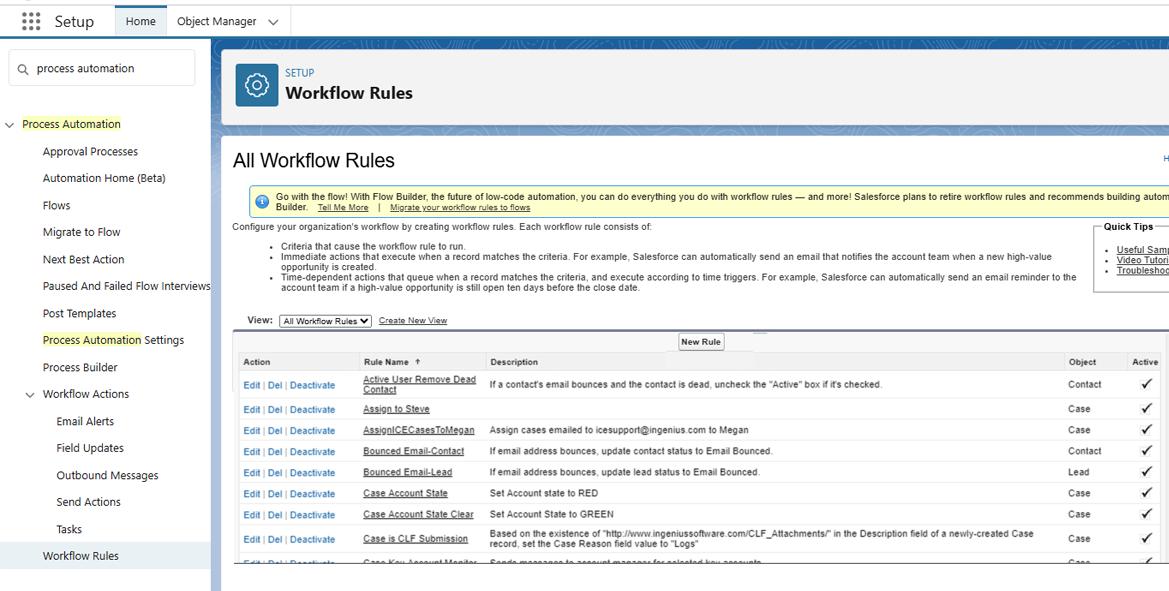This screenshot has height=591, width=1169.
Task: Click the Active checkmark for Assign to Steve
Action: [1145, 409]
